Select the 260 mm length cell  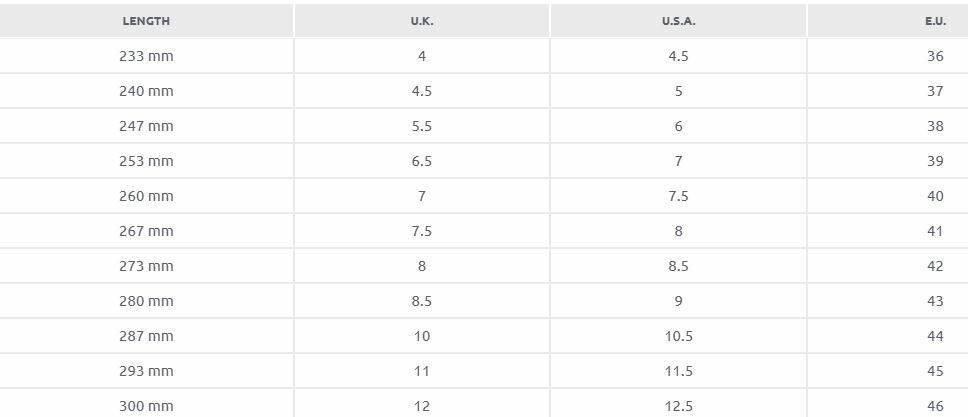(x=146, y=196)
